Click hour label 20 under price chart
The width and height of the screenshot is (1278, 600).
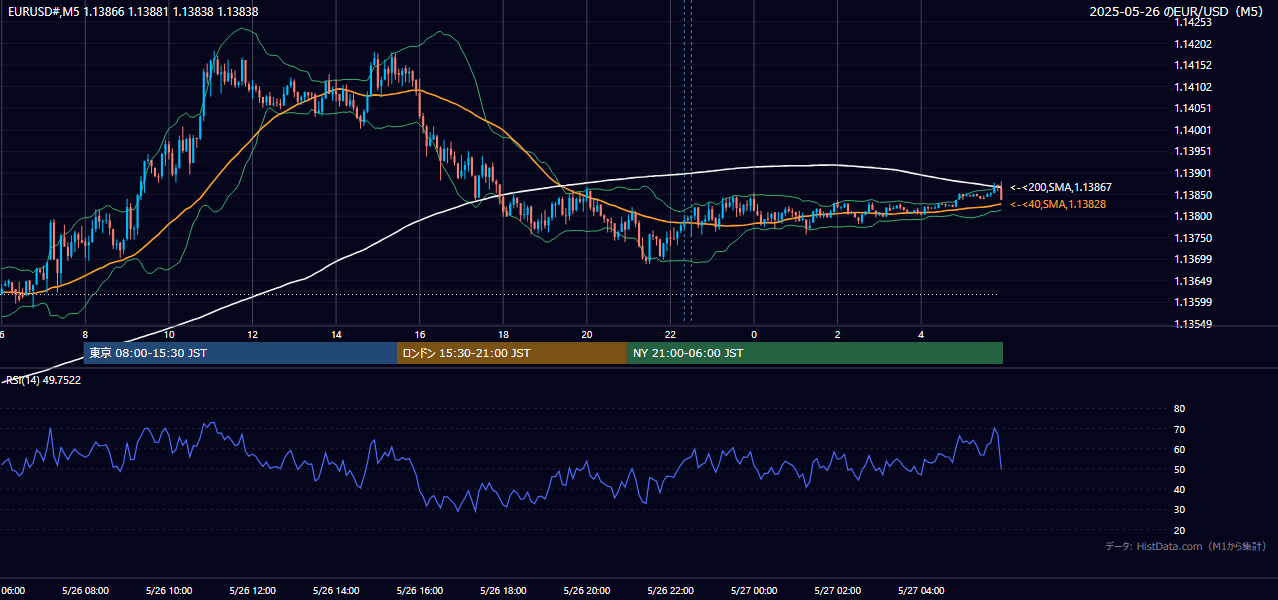(587, 334)
